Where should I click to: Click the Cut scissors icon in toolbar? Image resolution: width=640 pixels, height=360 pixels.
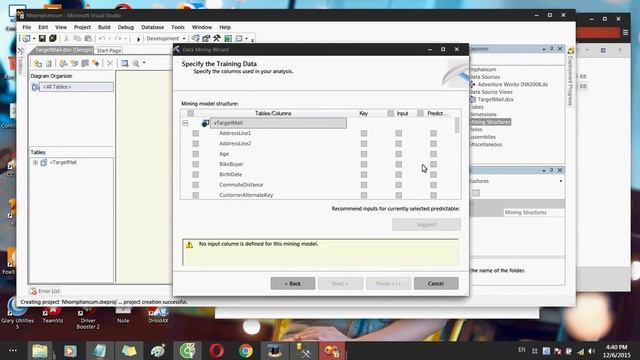pyautogui.click(x=66, y=38)
